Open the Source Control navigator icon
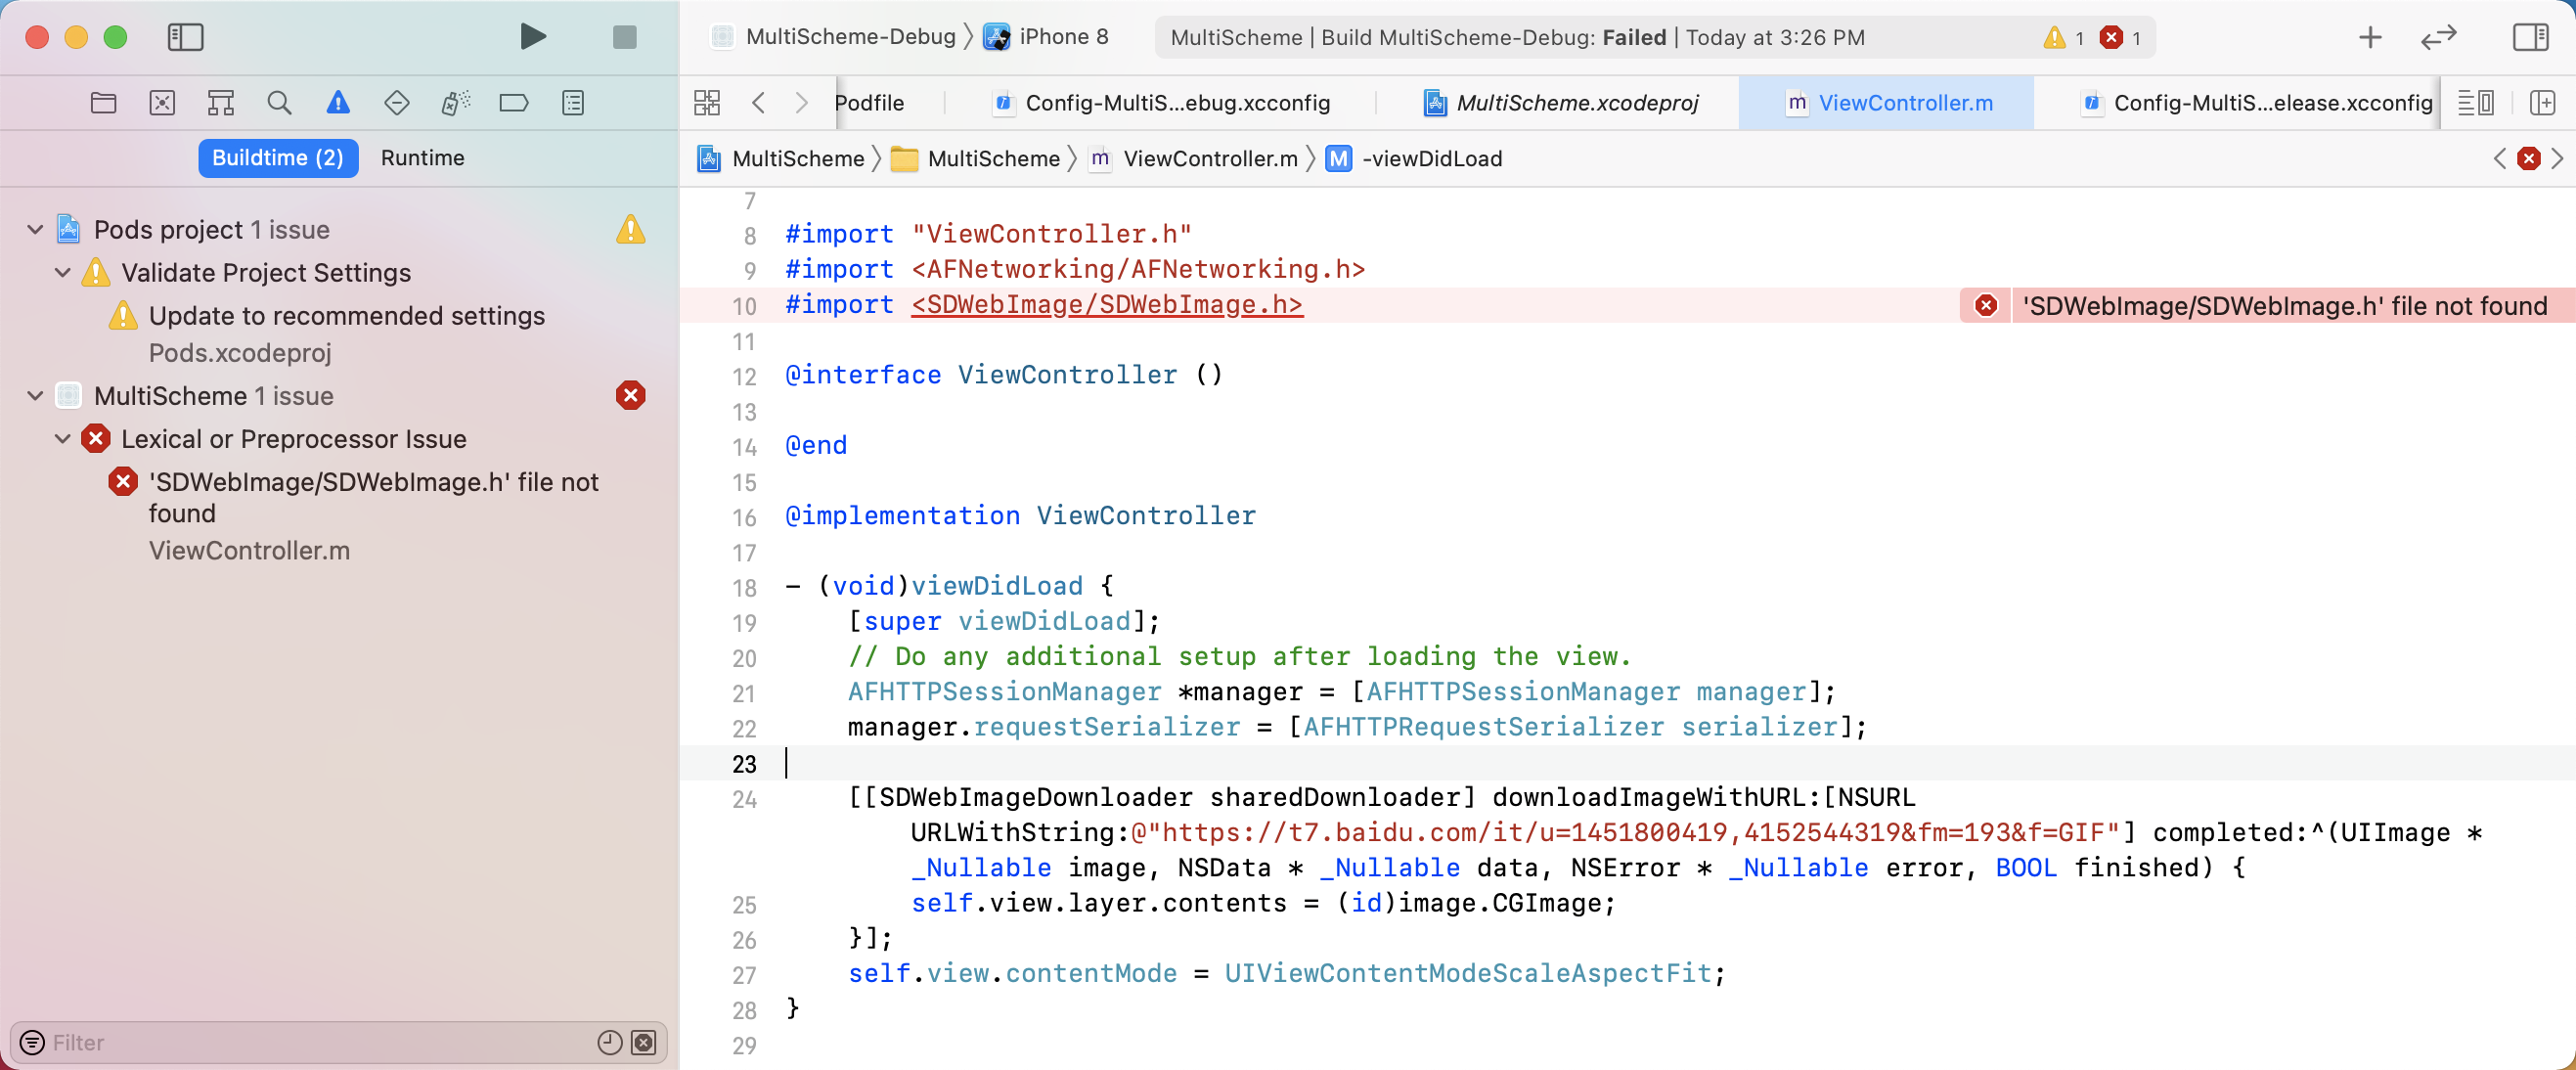2576x1070 pixels. click(162, 103)
